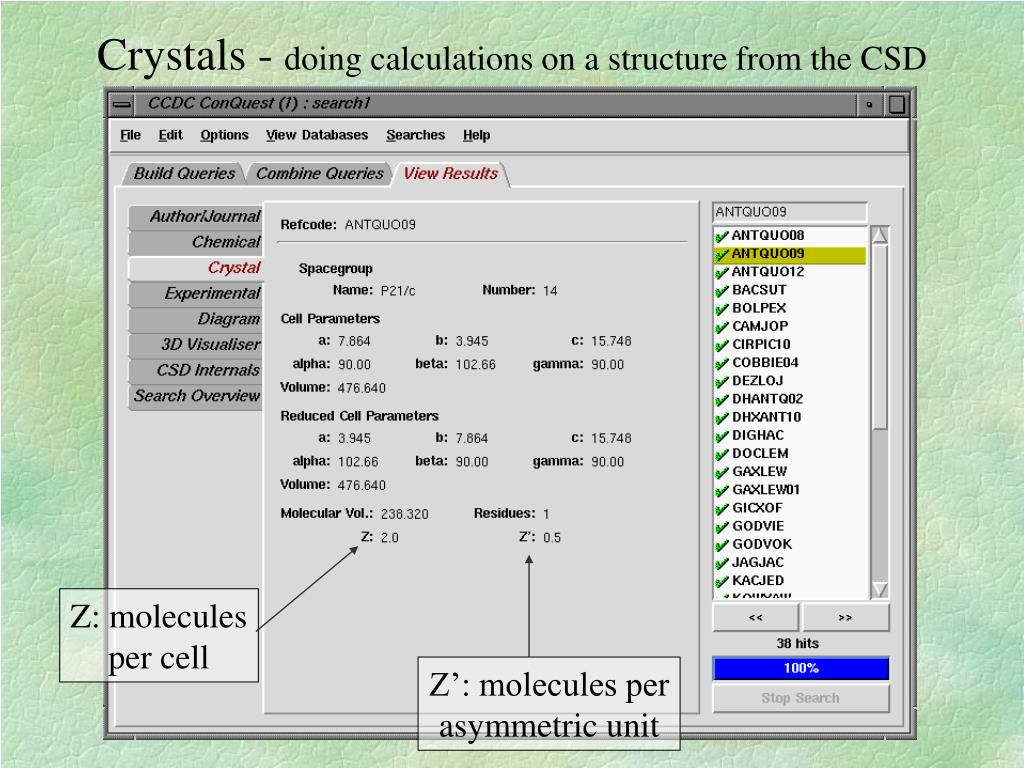
Task: Open the Searches menu
Action: click(x=415, y=135)
